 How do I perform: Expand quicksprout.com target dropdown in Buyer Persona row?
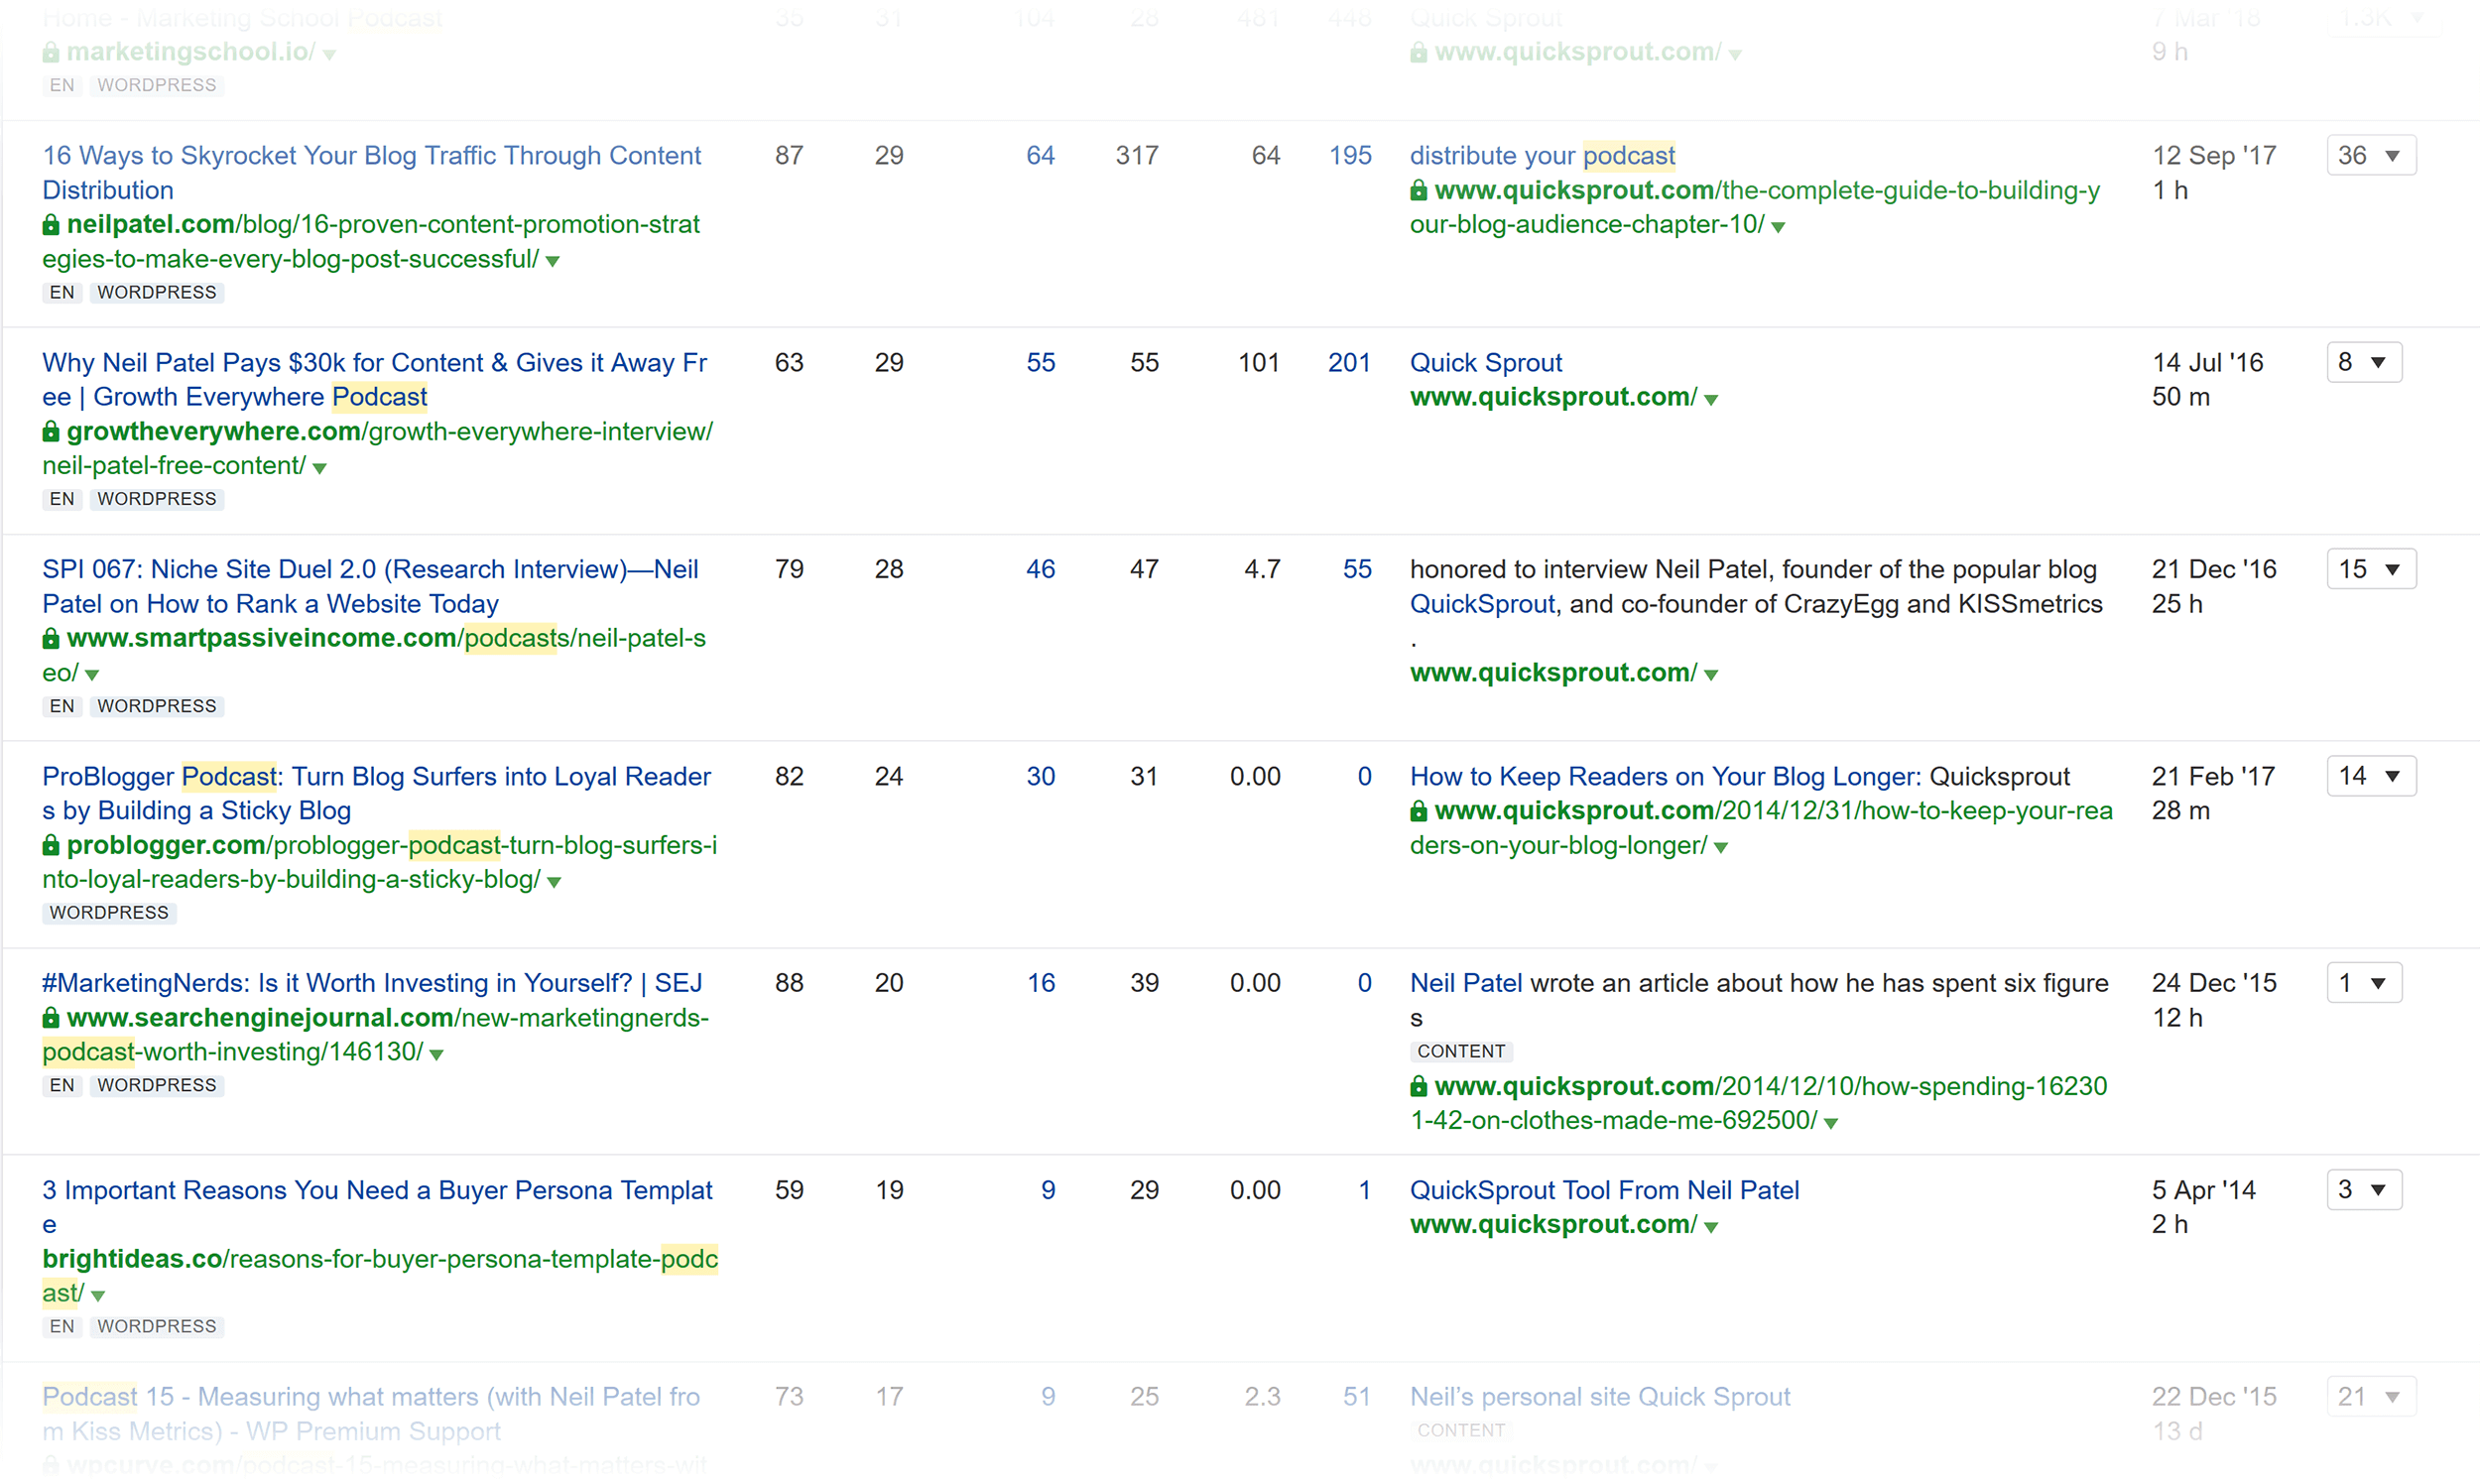point(1711,1227)
